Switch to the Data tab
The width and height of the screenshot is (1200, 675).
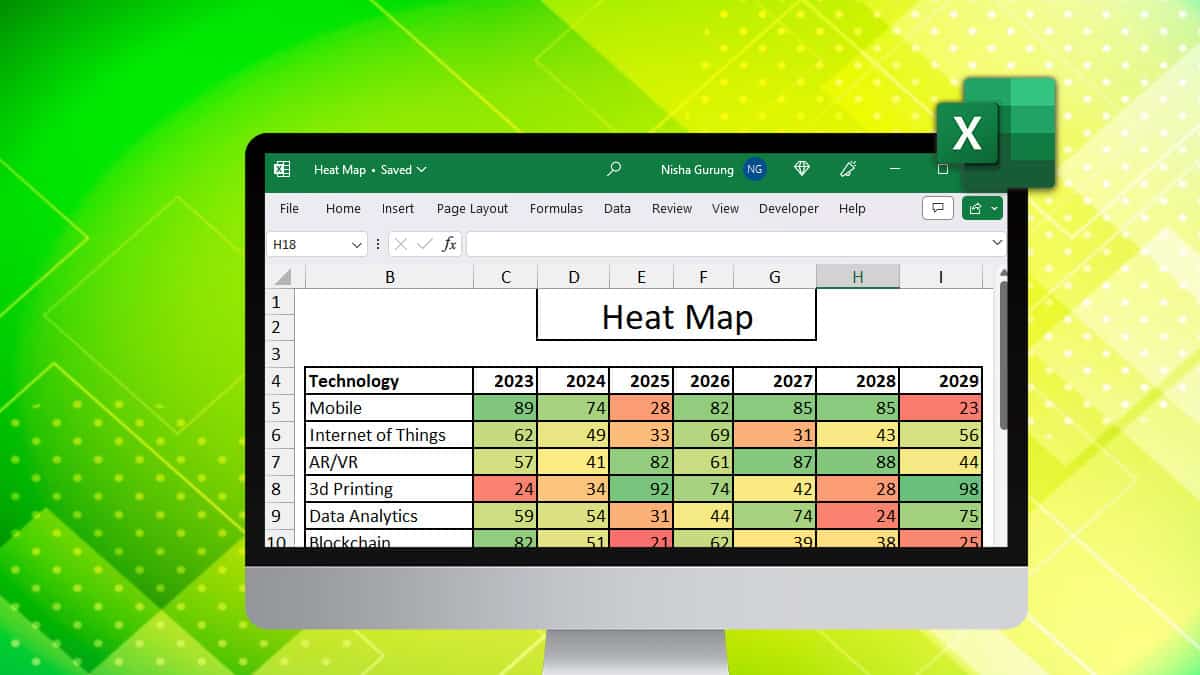[x=616, y=208]
